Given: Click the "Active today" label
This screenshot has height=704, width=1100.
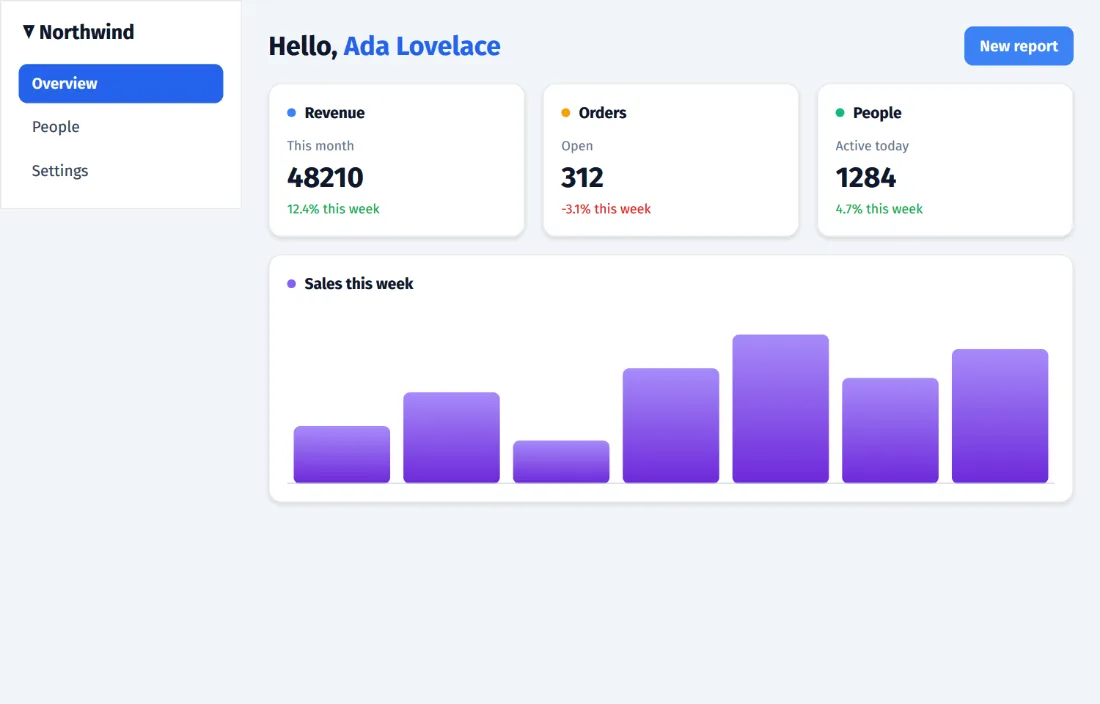Looking at the screenshot, I should coord(872,146).
